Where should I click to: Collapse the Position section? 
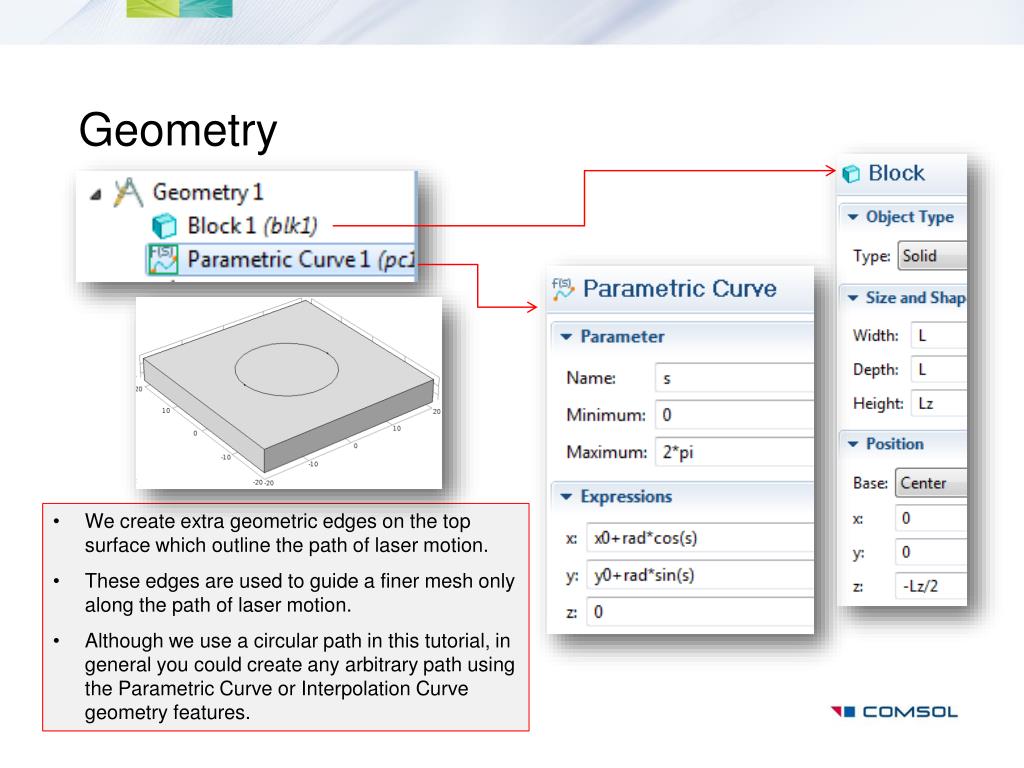[x=852, y=444]
